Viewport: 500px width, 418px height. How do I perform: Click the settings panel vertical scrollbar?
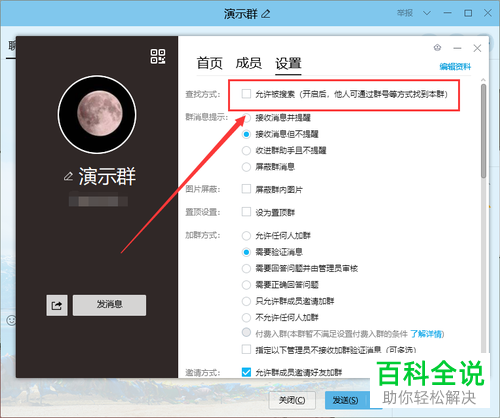[x=483, y=130]
